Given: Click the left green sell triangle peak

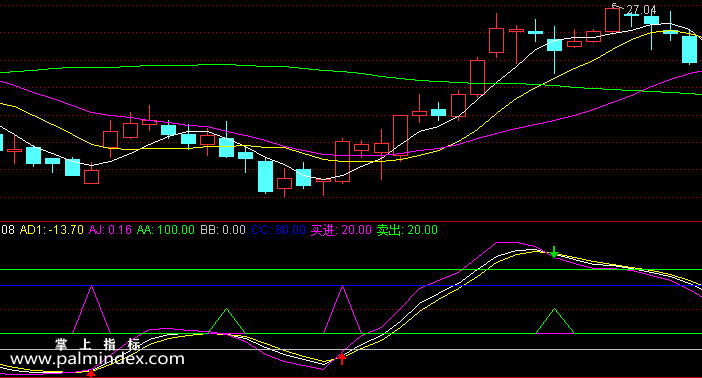Looking at the screenshot, I should pos(227,309).
